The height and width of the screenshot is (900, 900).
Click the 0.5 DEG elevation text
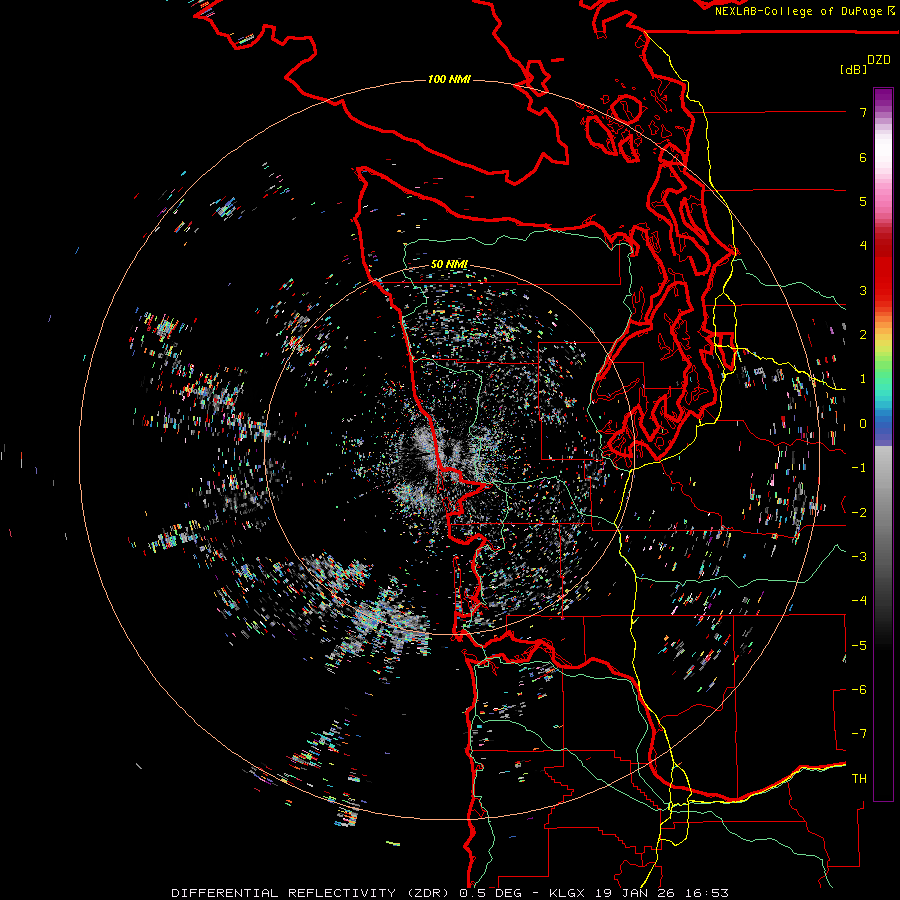(490, 893)
